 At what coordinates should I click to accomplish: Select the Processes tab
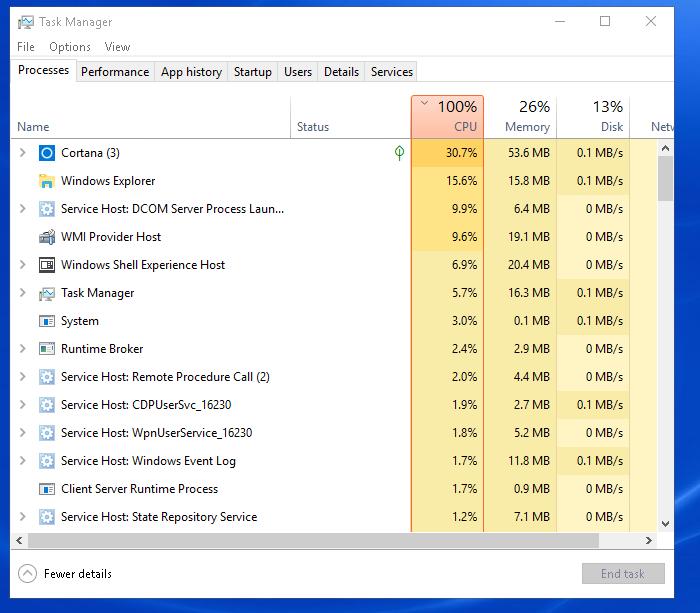pyautogui.click(x=43, y=71)
